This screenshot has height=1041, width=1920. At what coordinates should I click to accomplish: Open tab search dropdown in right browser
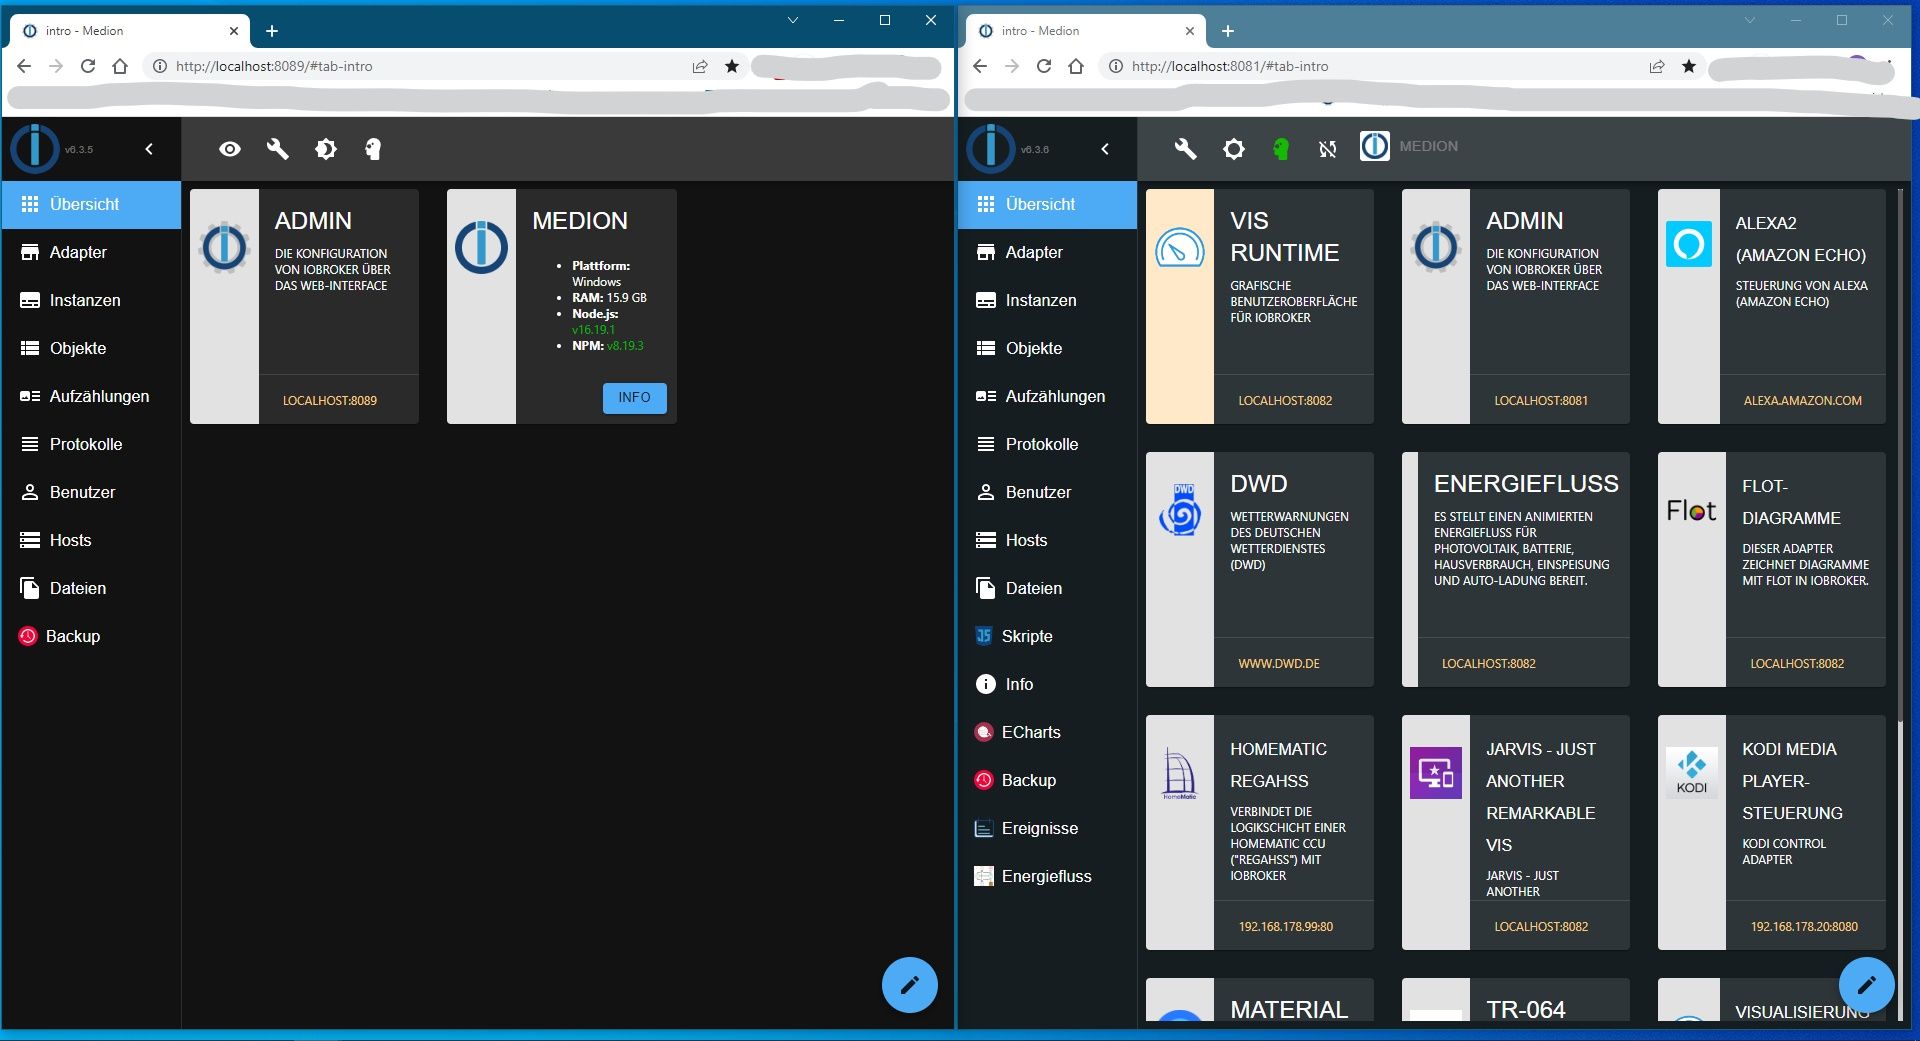(1749, 20)
